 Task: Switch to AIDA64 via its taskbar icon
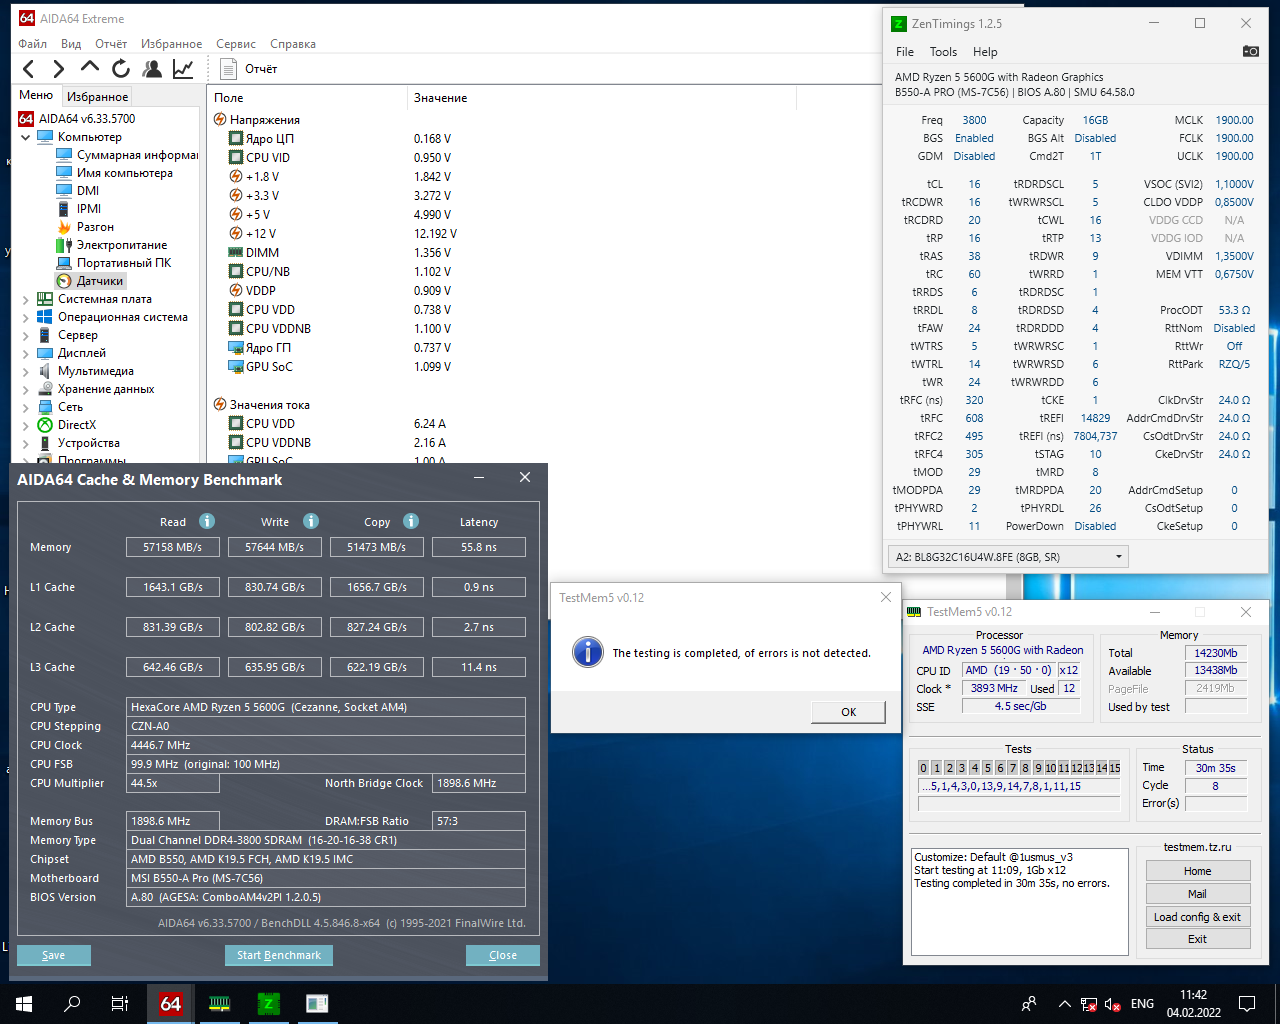(171, 1004)
